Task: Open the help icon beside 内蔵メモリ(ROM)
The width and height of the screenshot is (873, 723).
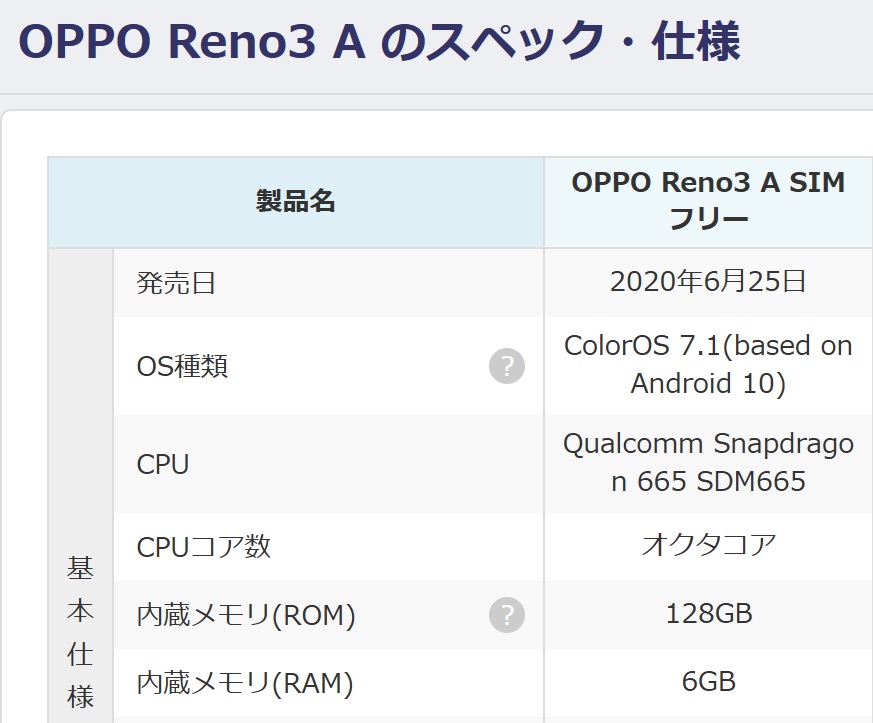Action: pos(507,615)
